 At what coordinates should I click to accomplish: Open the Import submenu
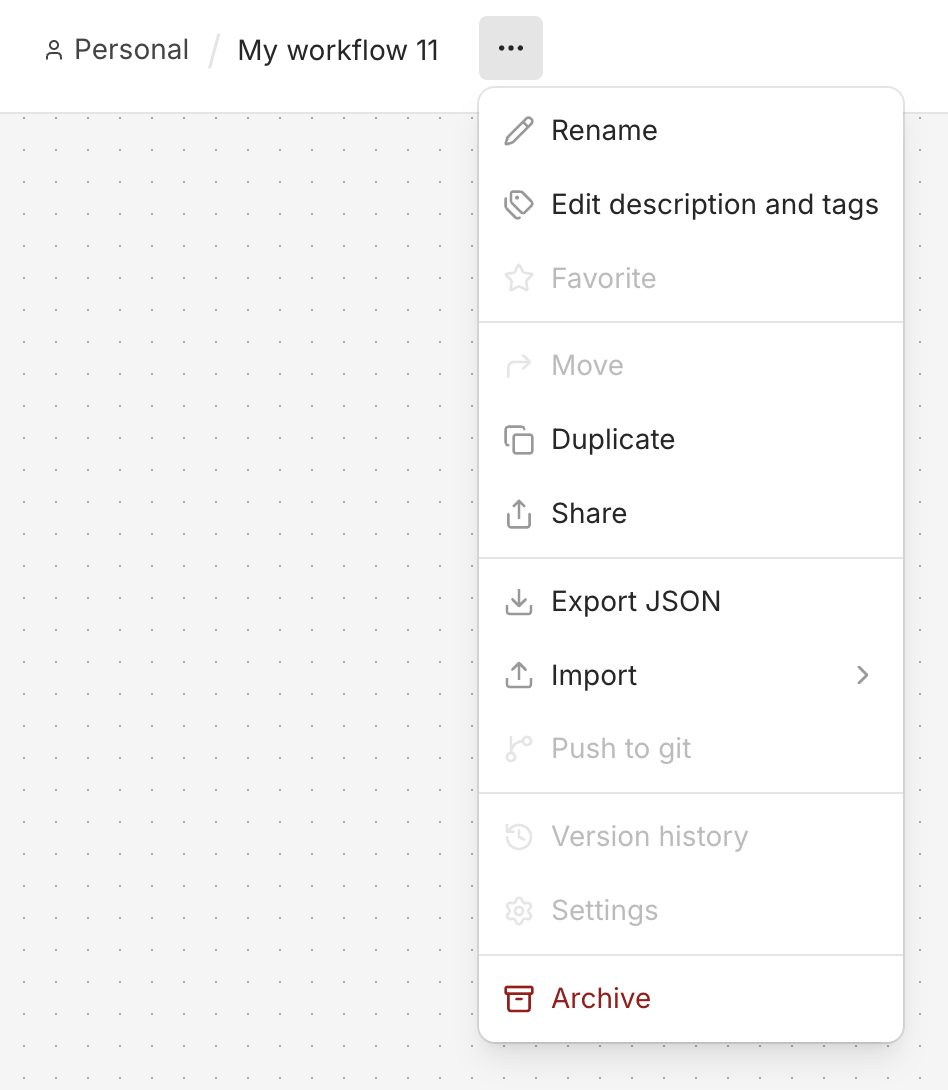691,675
